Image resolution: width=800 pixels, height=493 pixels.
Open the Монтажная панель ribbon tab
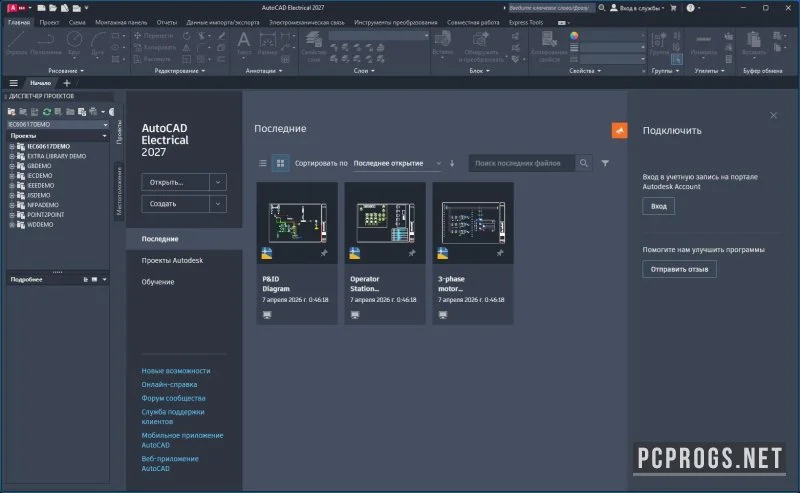point(121,22)
